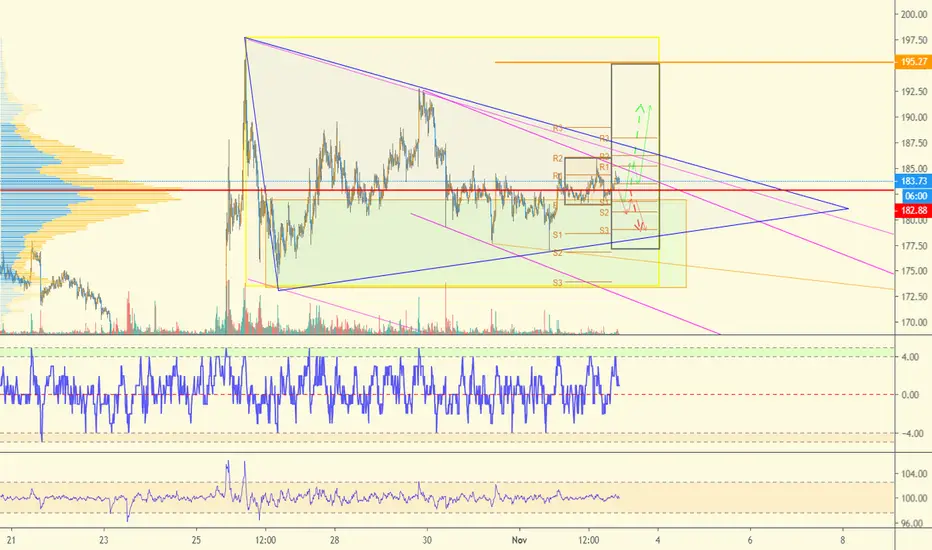This screenshot has width=932, height=550.
Task: Click the 0.00 oscillator scale value
Action: pos(910,395)
